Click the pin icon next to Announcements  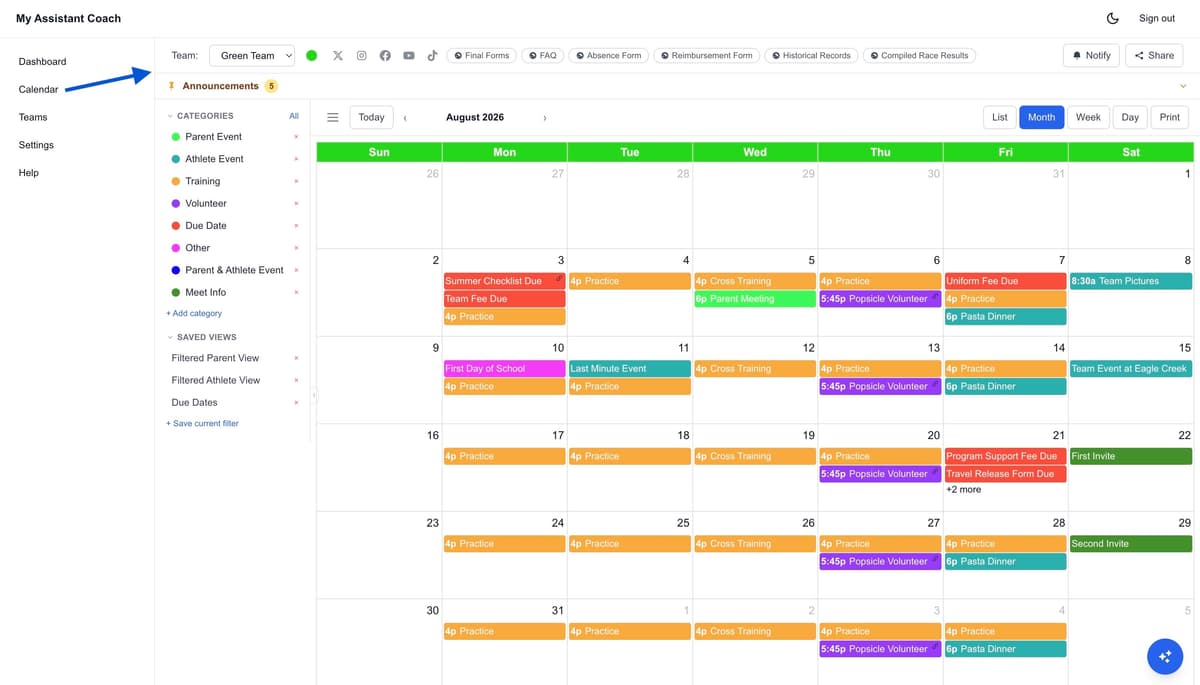pos(171,86)
